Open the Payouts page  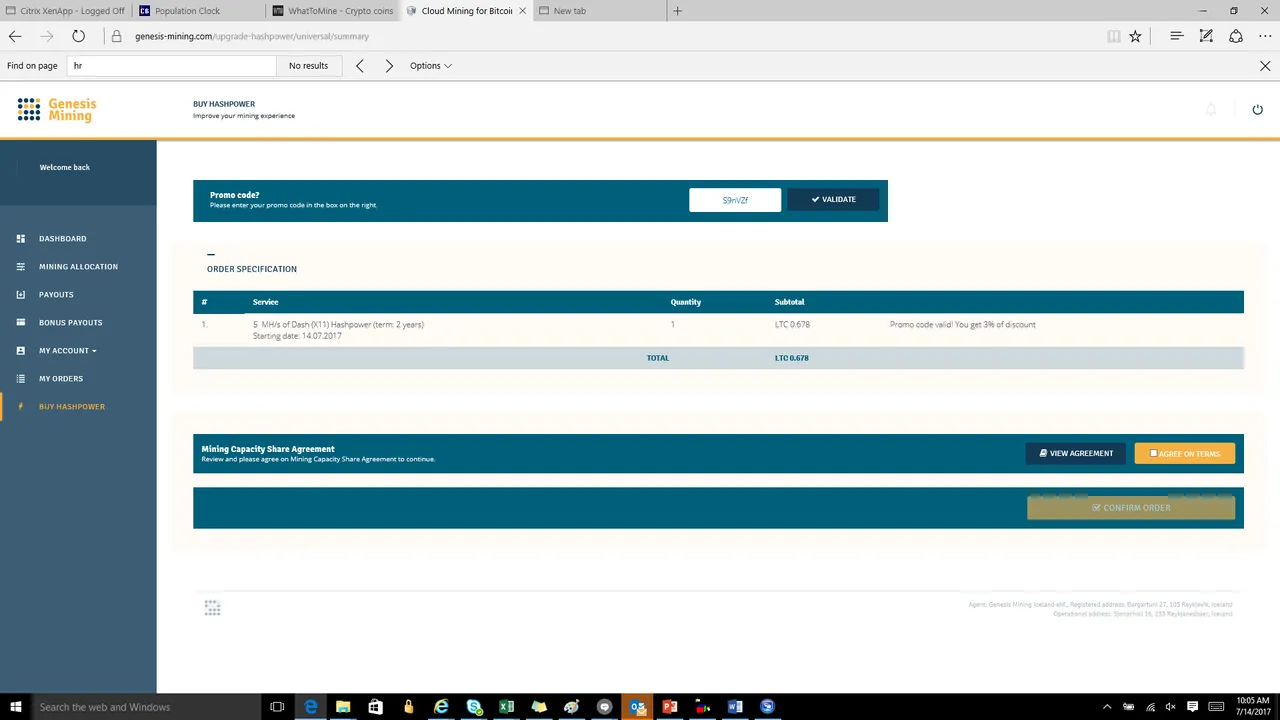coord(56,295)
